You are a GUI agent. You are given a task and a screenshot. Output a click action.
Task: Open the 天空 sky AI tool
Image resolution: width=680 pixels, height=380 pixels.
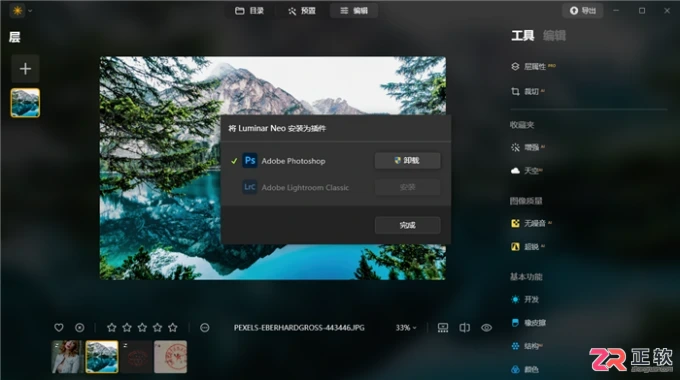click(x=527, y=170)
